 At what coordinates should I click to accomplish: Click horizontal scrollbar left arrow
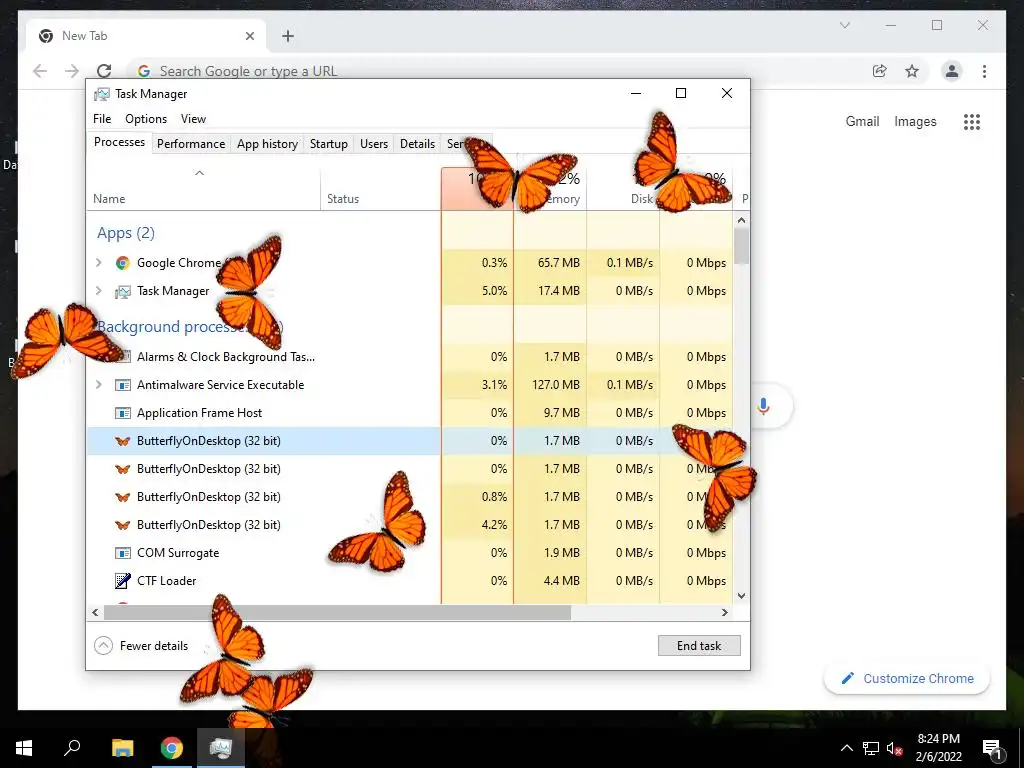[x=95, y=613]
